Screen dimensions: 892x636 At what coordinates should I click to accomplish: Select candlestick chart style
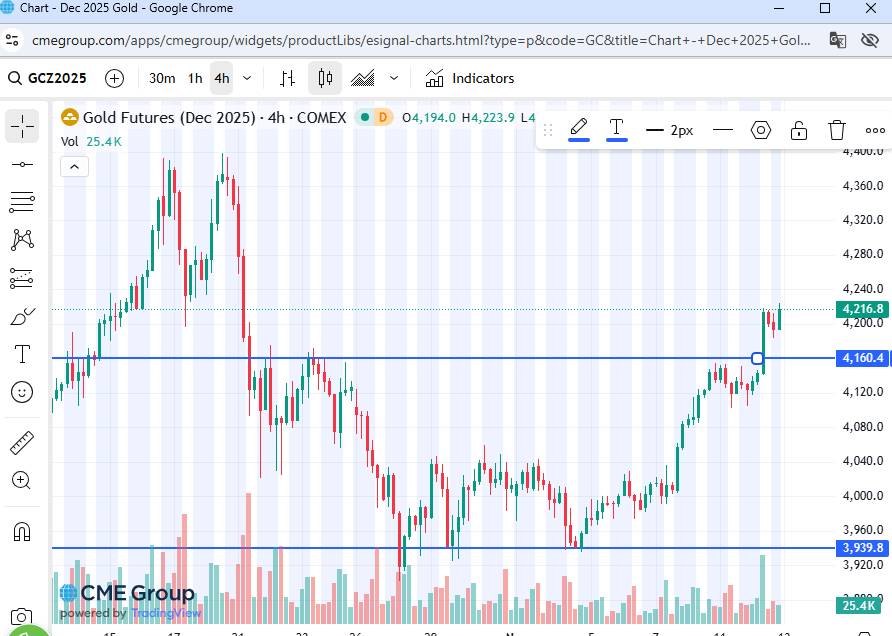[325, 78]
